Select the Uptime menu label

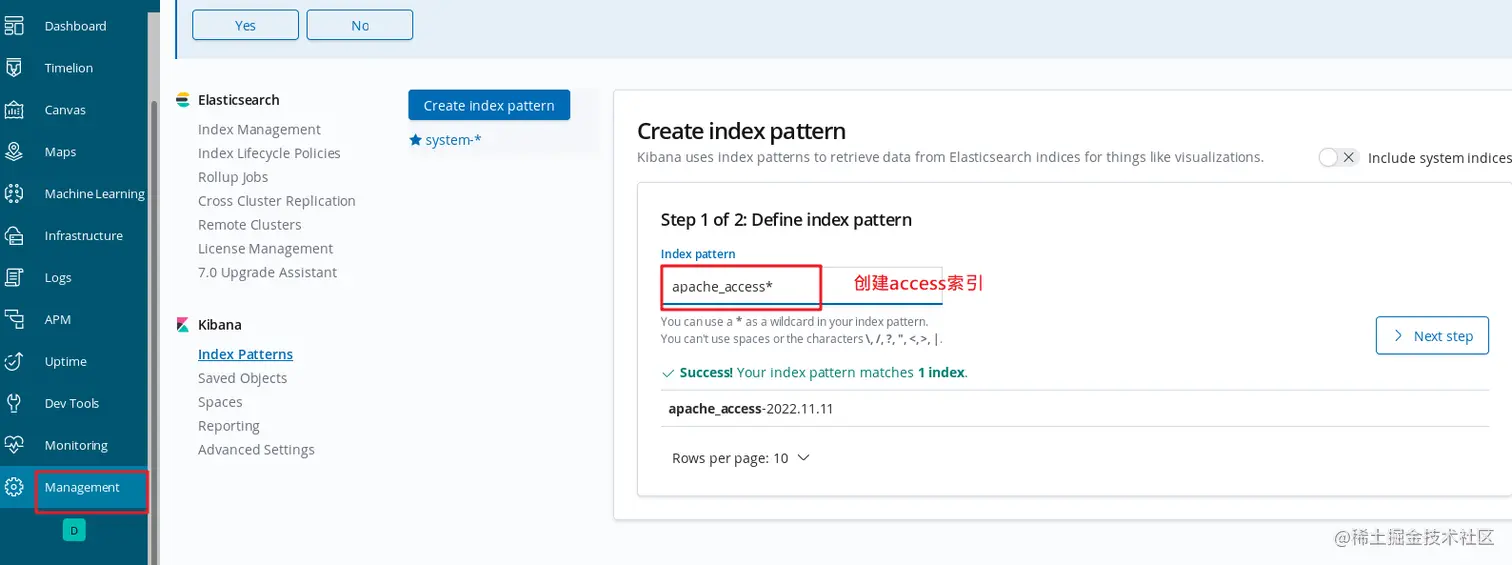click(x=66, y=361)
